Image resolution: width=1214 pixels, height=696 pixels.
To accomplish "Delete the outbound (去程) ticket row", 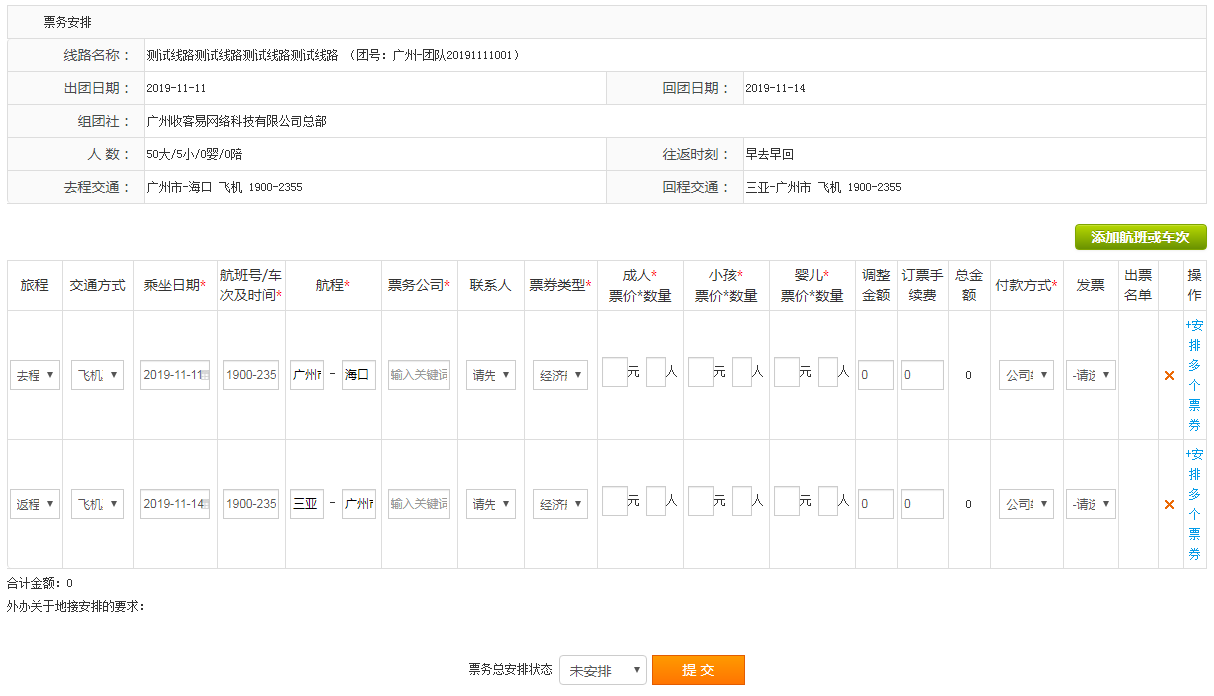I will 1169,376.
